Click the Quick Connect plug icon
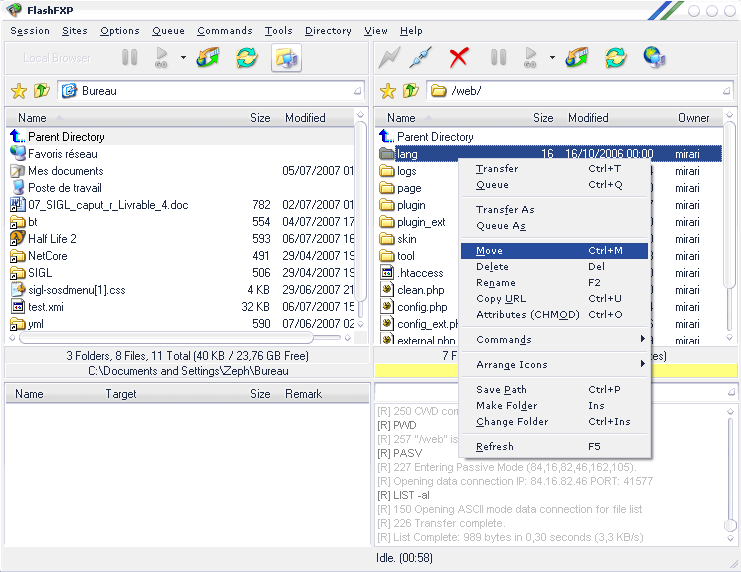741x572 pixels. (x=420, y=58)
